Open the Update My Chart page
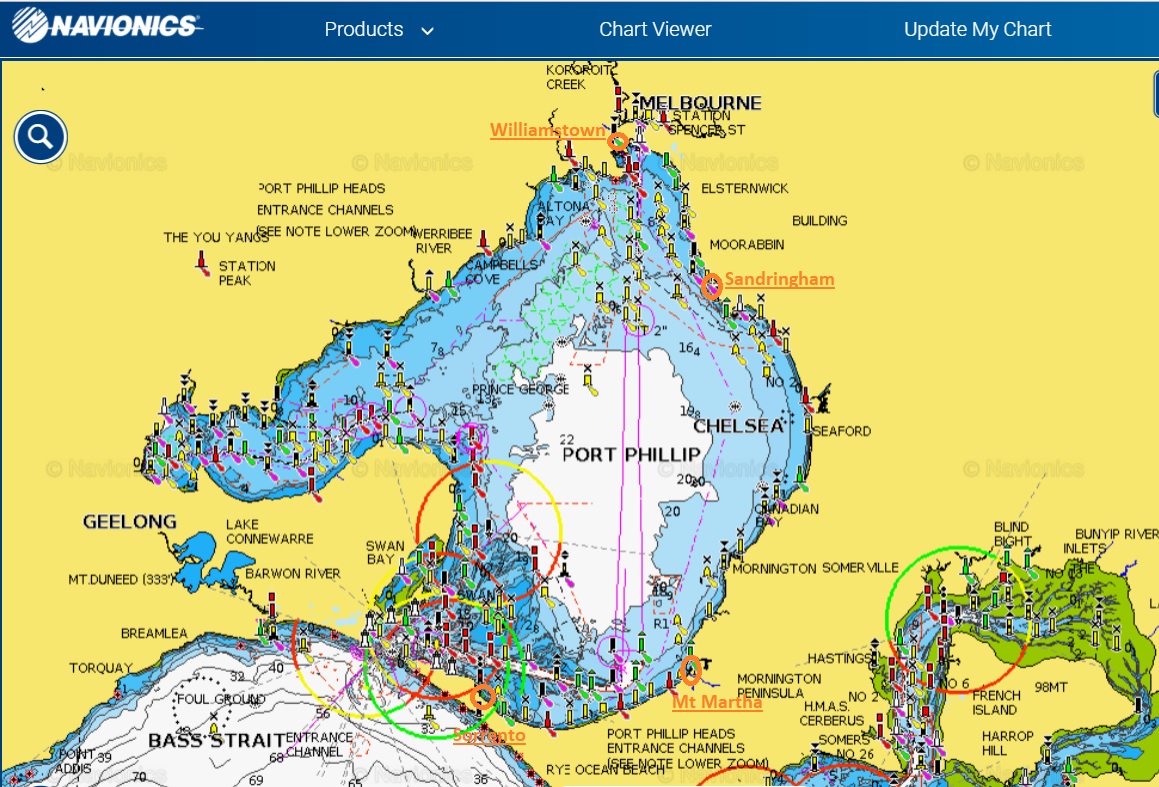Viewport: 1159px width, 787px height. pos(977,30)
